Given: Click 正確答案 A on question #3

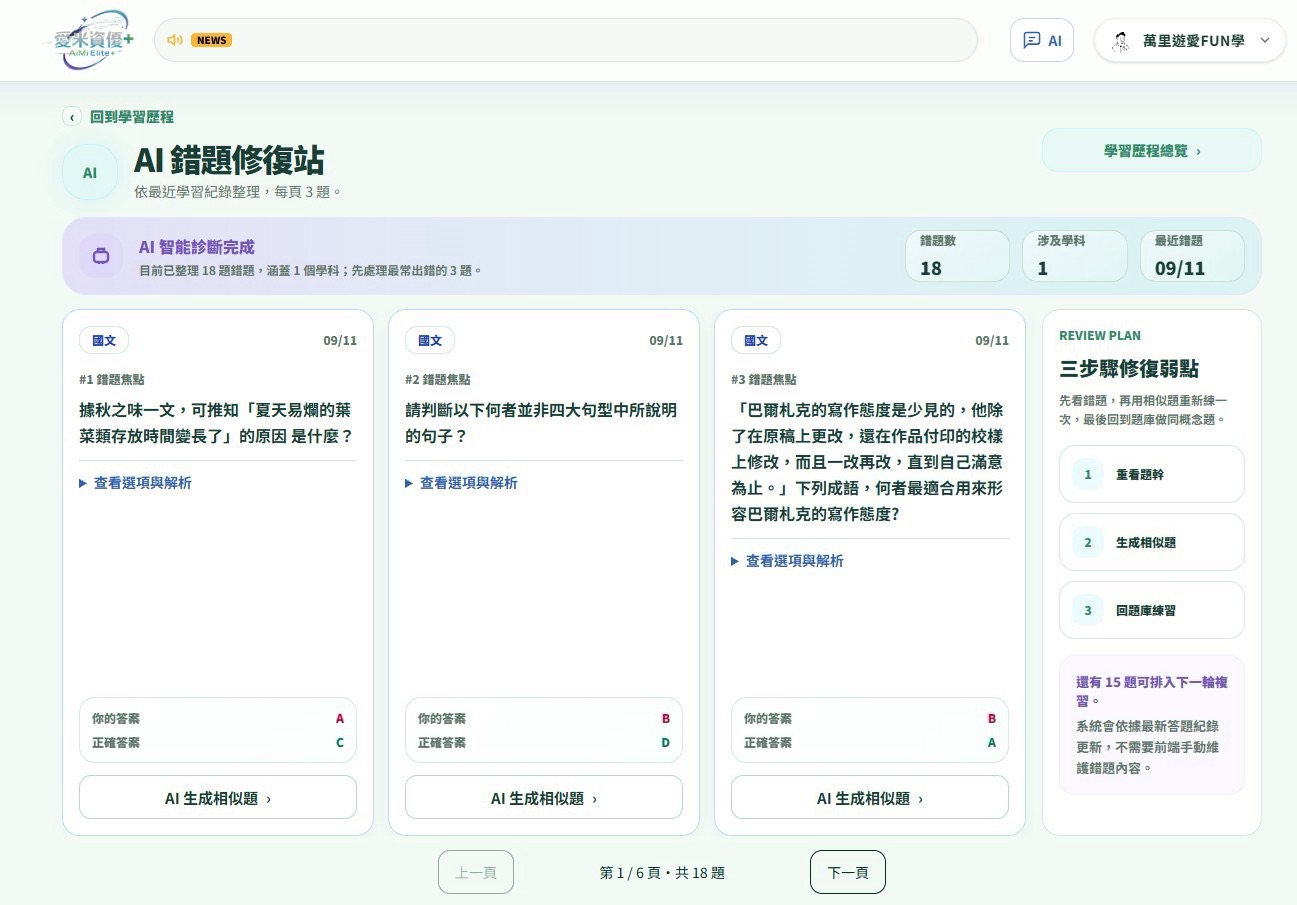Looking at the screenshot, I should [870, 742].
